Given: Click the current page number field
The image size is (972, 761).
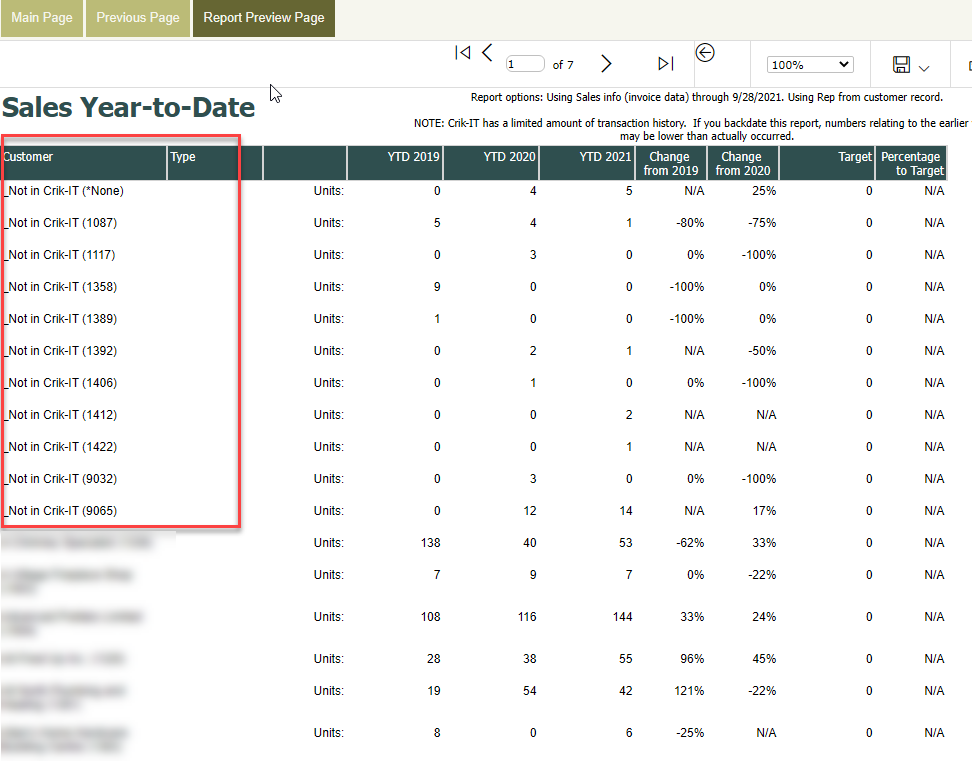Looking at the screenshot, I should coord(524,64).
